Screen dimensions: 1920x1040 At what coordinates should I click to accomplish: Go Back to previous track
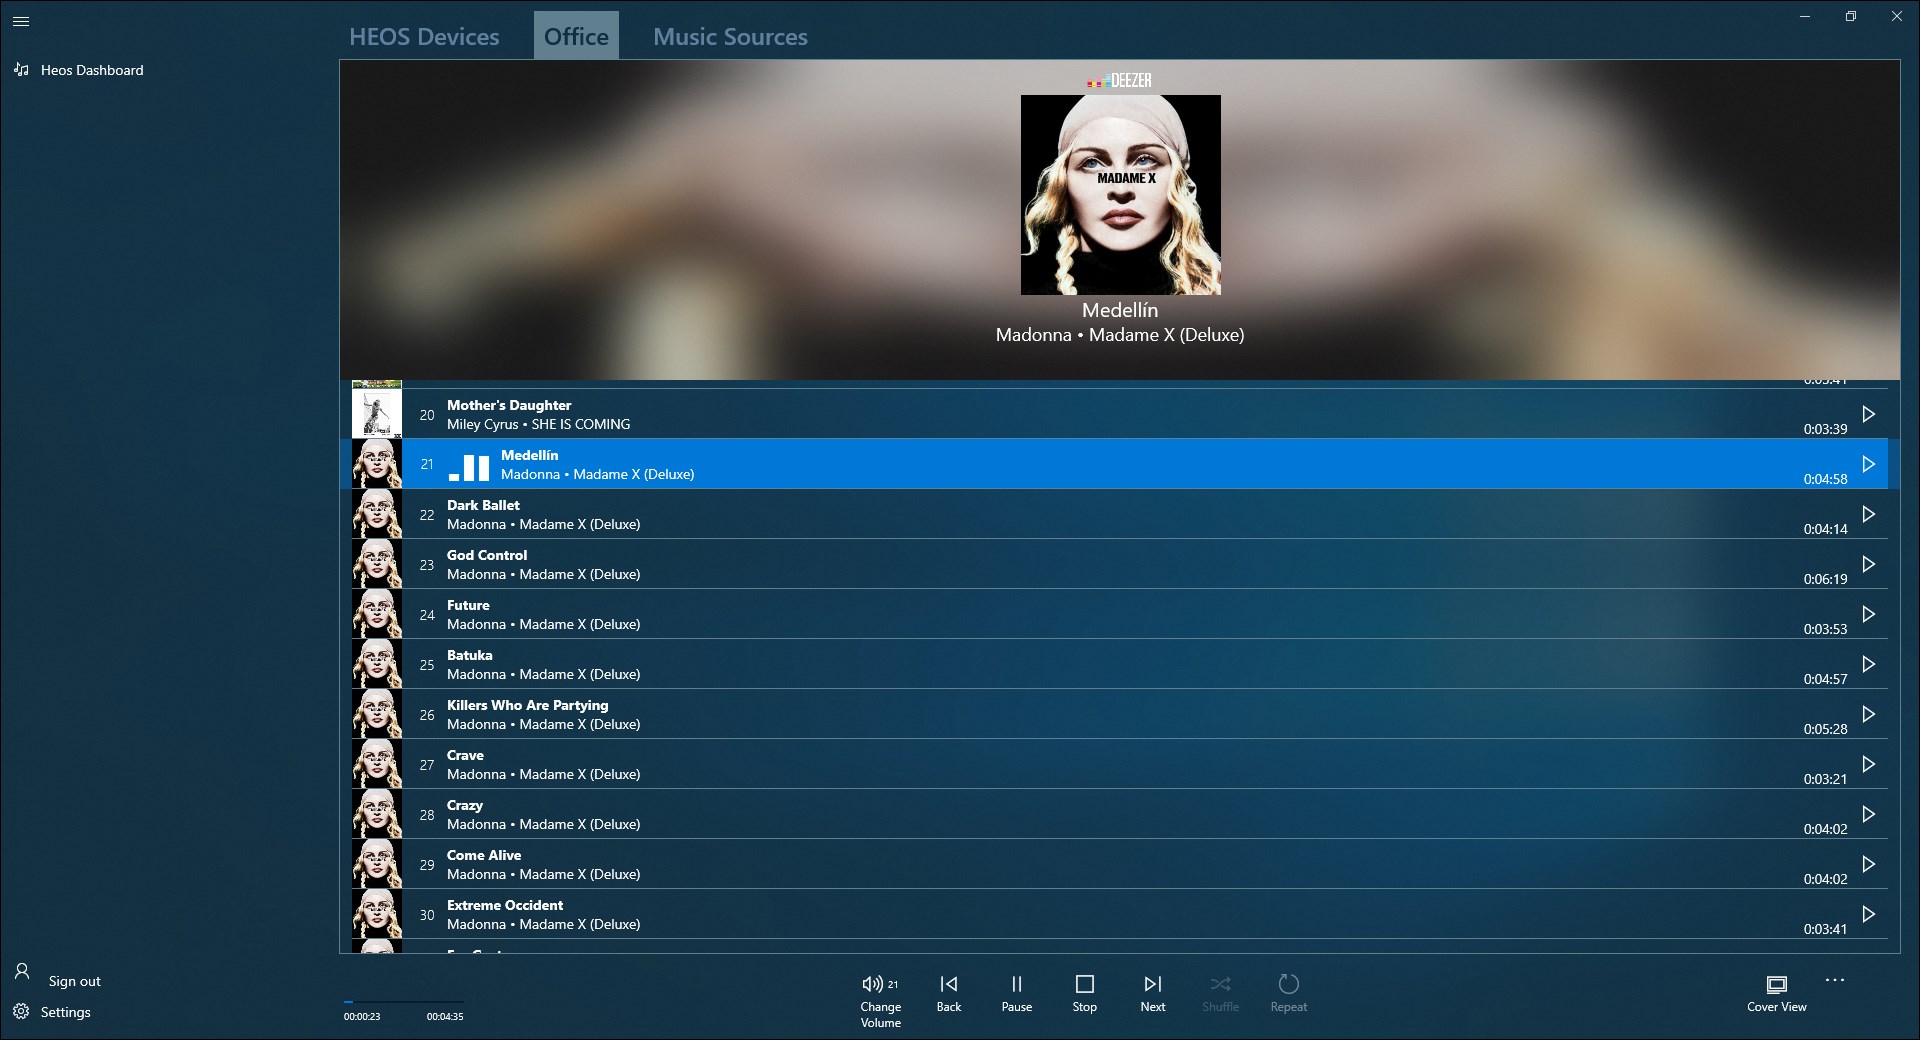(949, 994)
